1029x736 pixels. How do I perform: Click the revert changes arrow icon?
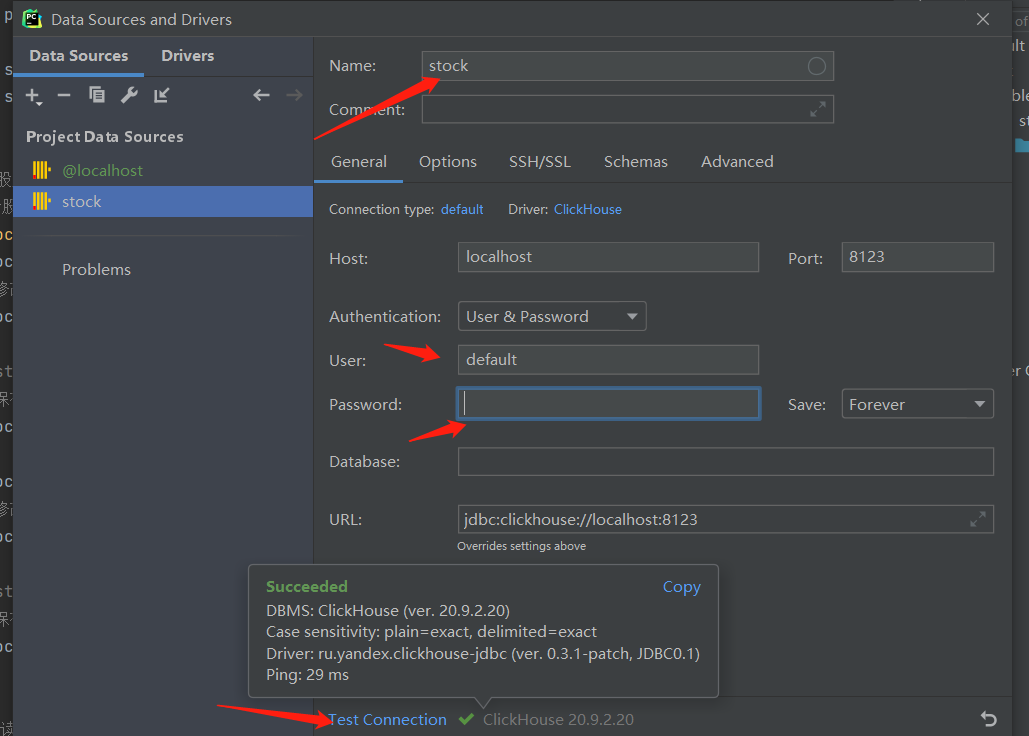coord(988,719)
